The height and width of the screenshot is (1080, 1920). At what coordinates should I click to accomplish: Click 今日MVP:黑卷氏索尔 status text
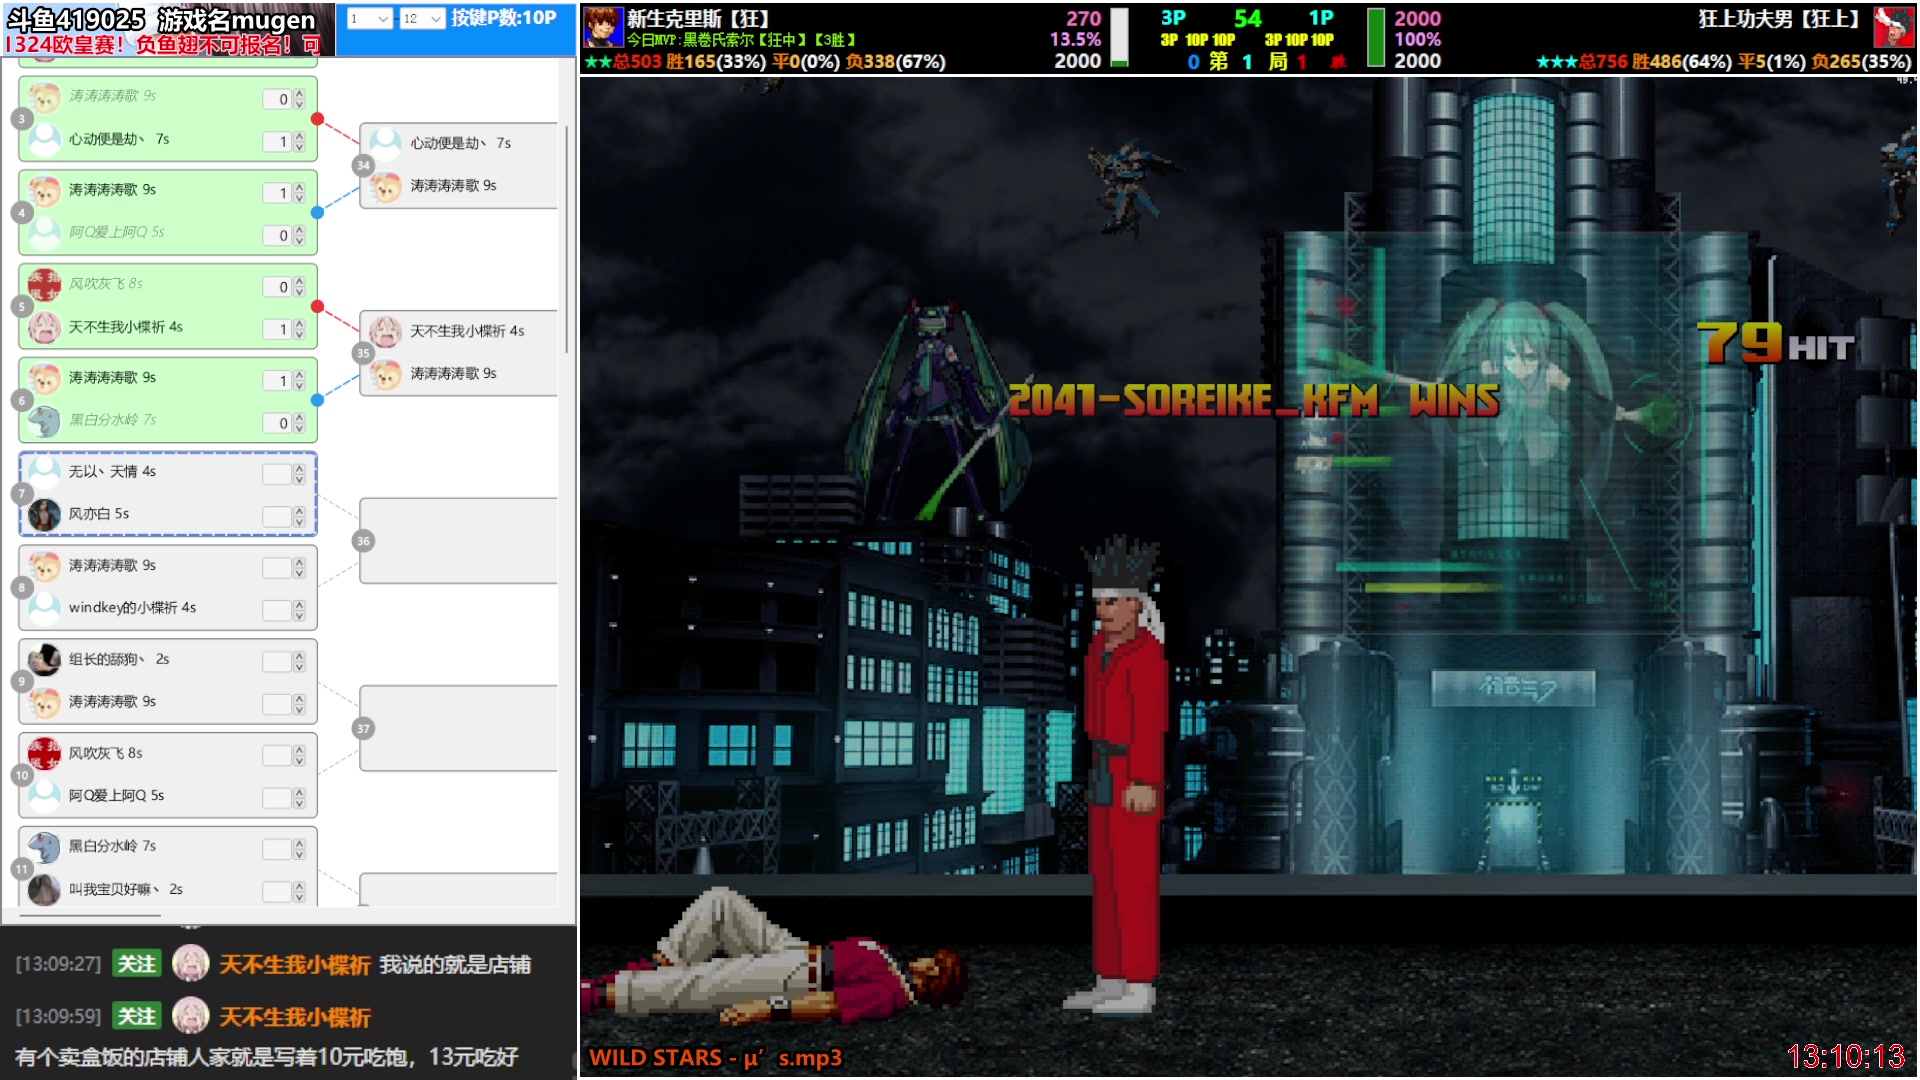click(x=741, y=40)
